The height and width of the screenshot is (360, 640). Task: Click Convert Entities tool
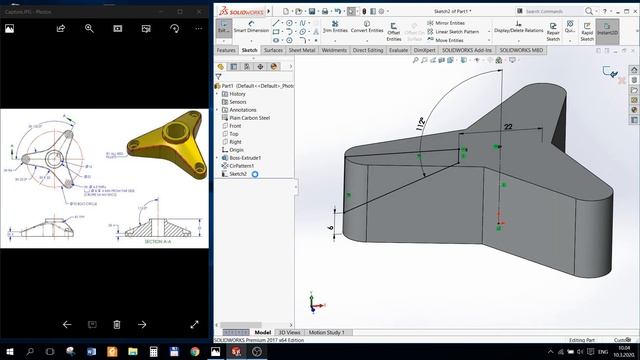point(367,27)
